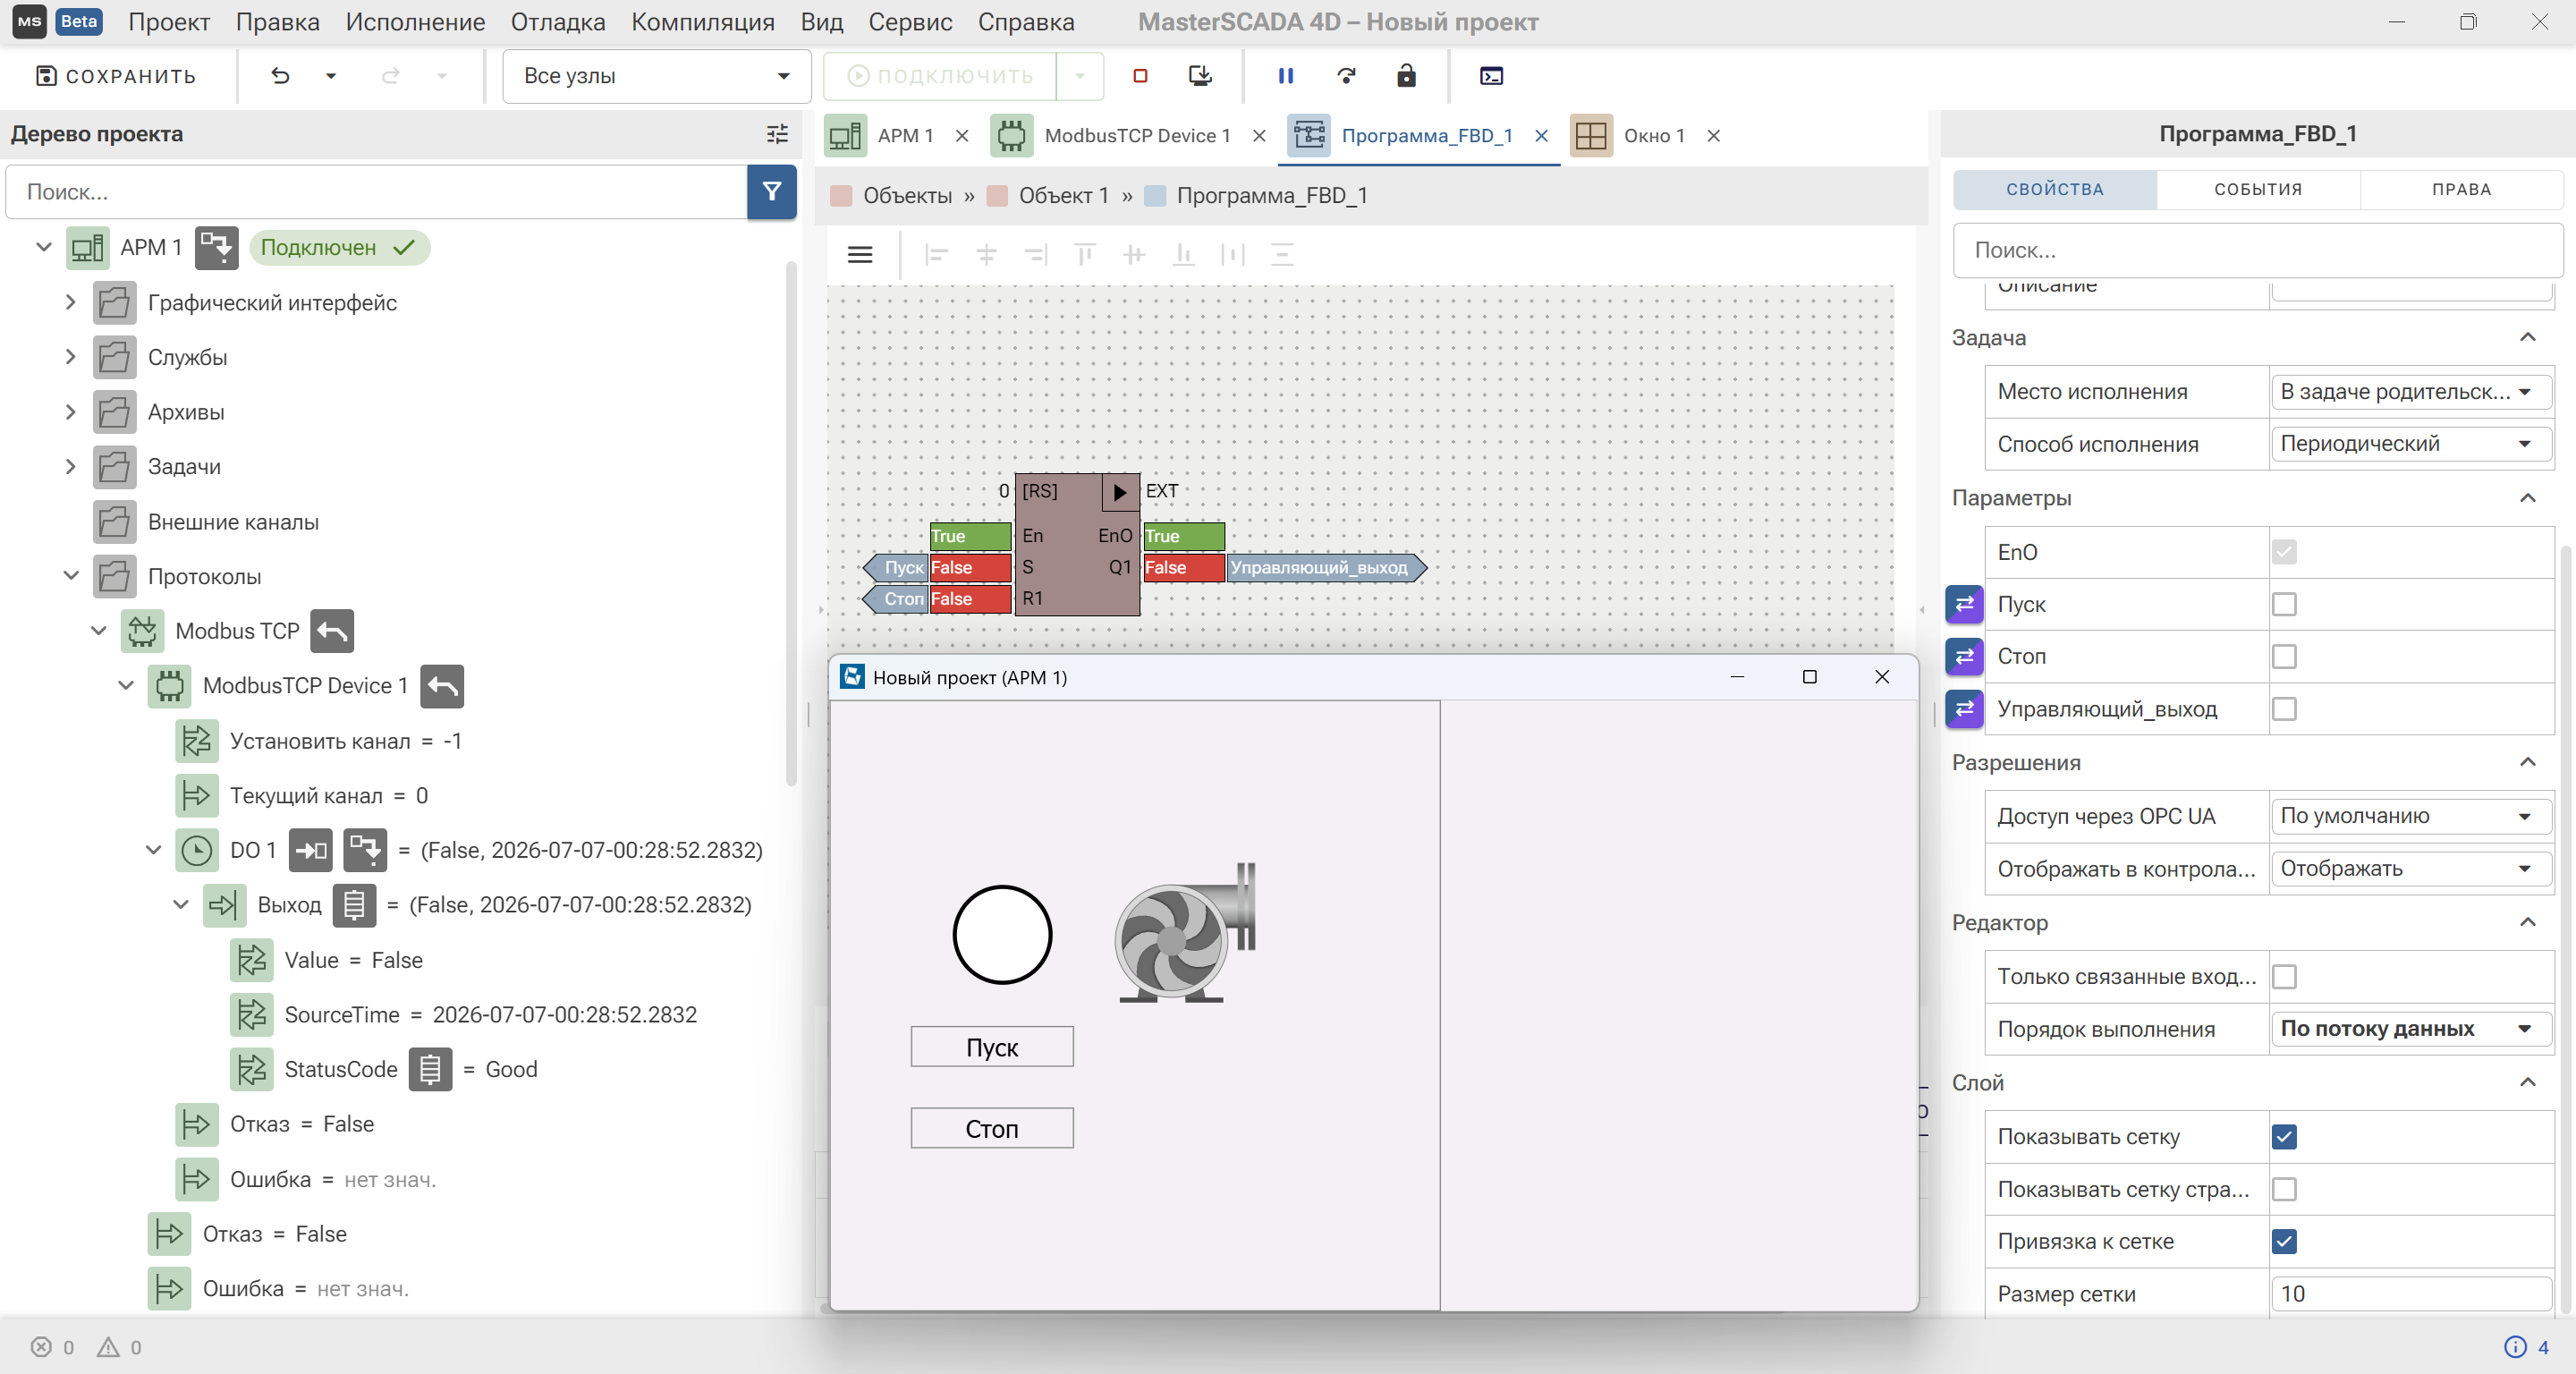Click the undo arrow icon
This screenshot has height=1374, width=2576.
point(280,76)
